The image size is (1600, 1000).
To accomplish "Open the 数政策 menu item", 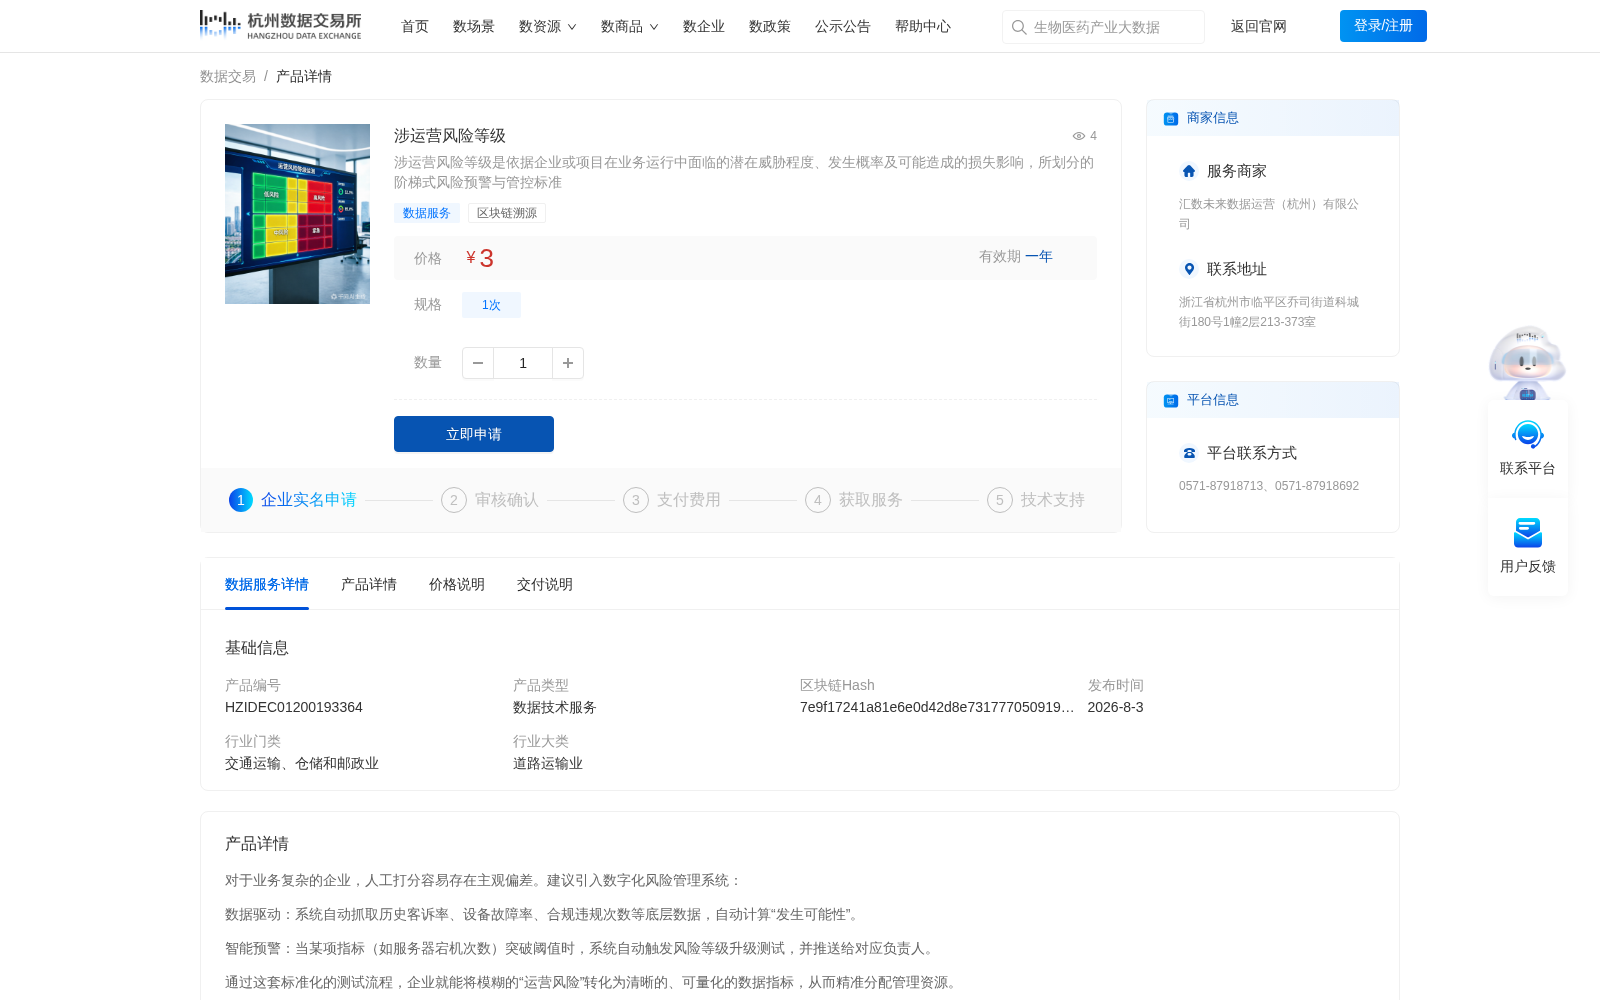I will [770, 27].
